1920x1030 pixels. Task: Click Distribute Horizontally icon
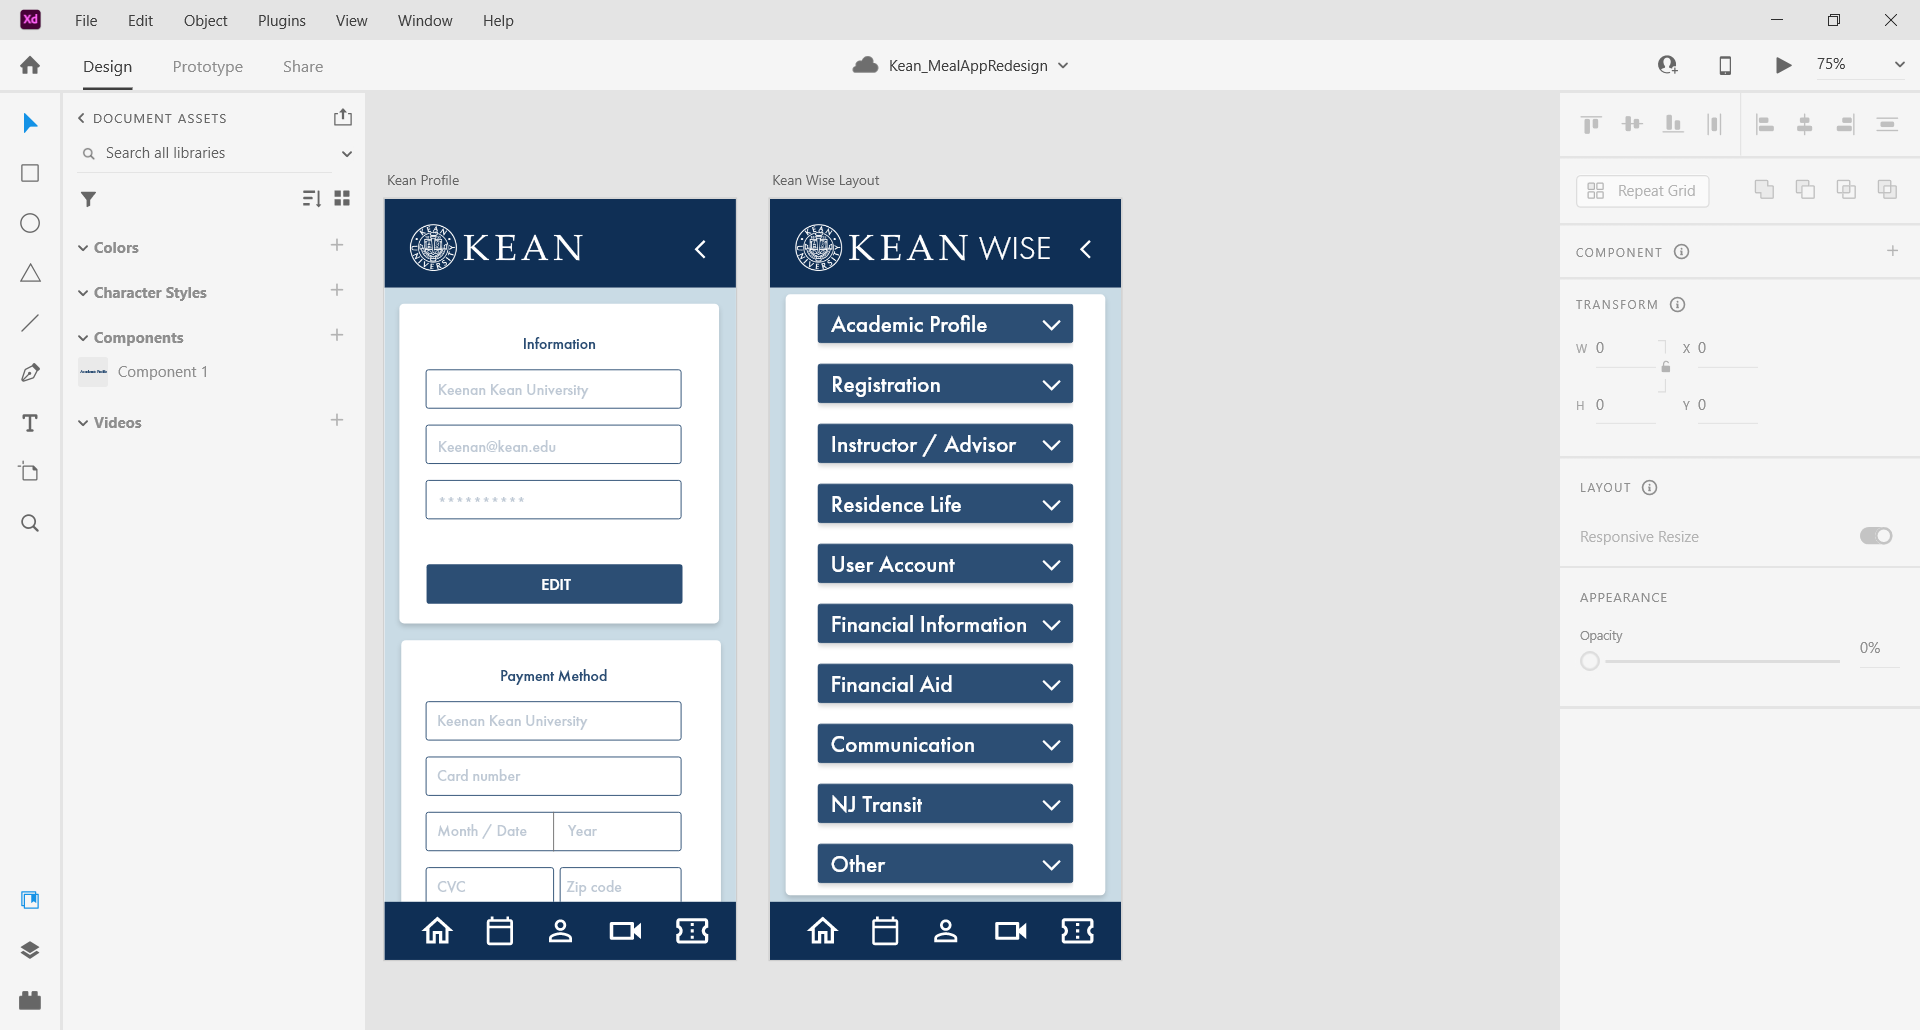(x=1887, y=124)
